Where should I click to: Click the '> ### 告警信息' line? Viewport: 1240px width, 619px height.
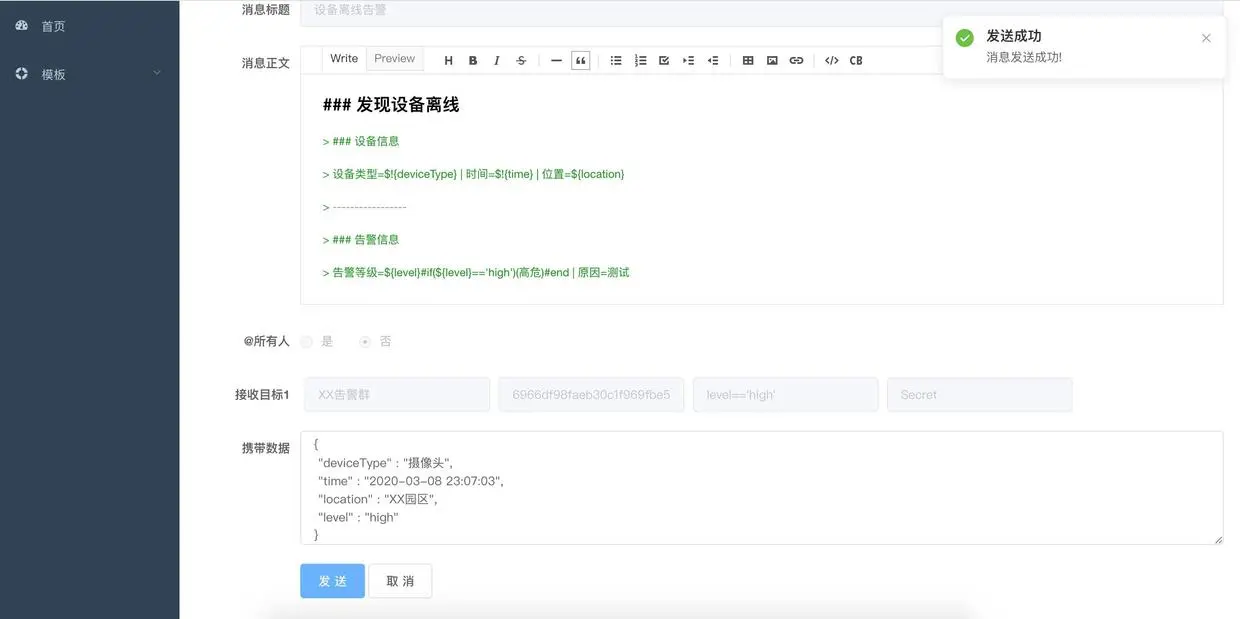tap(361, 240)
